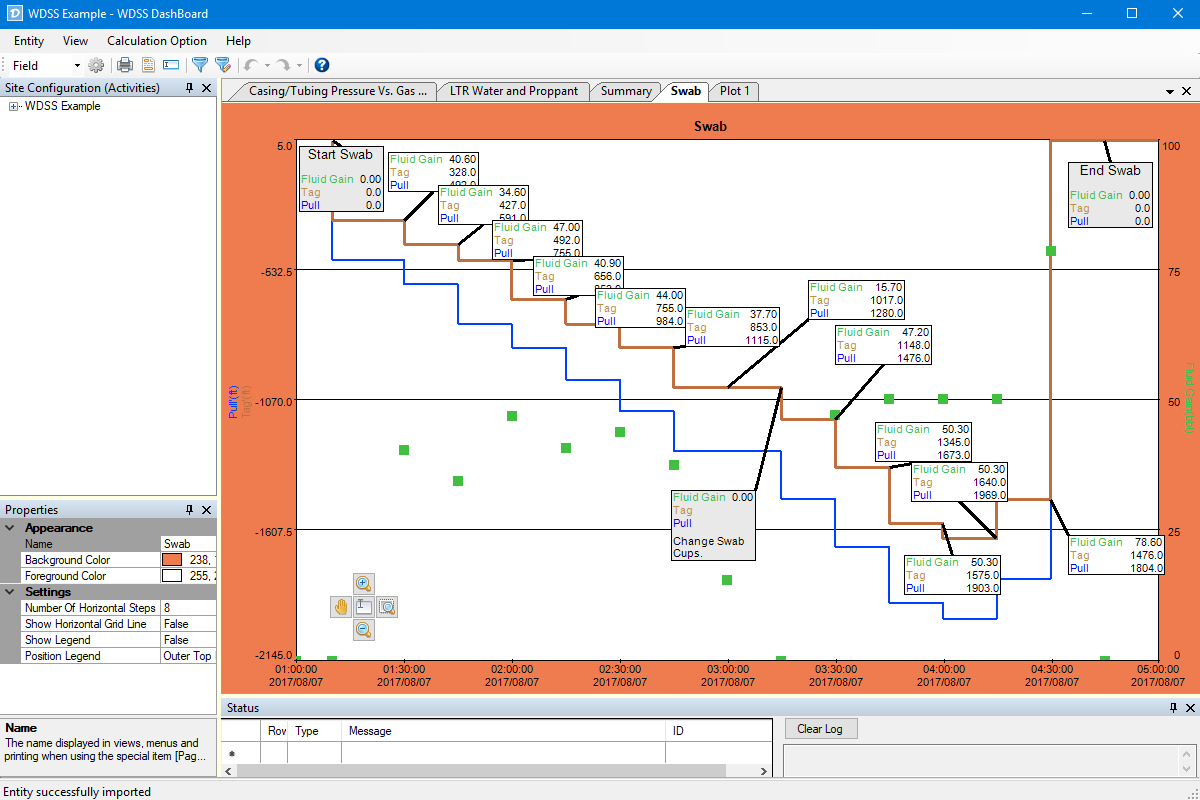Open the Help menu

point(238,41)
